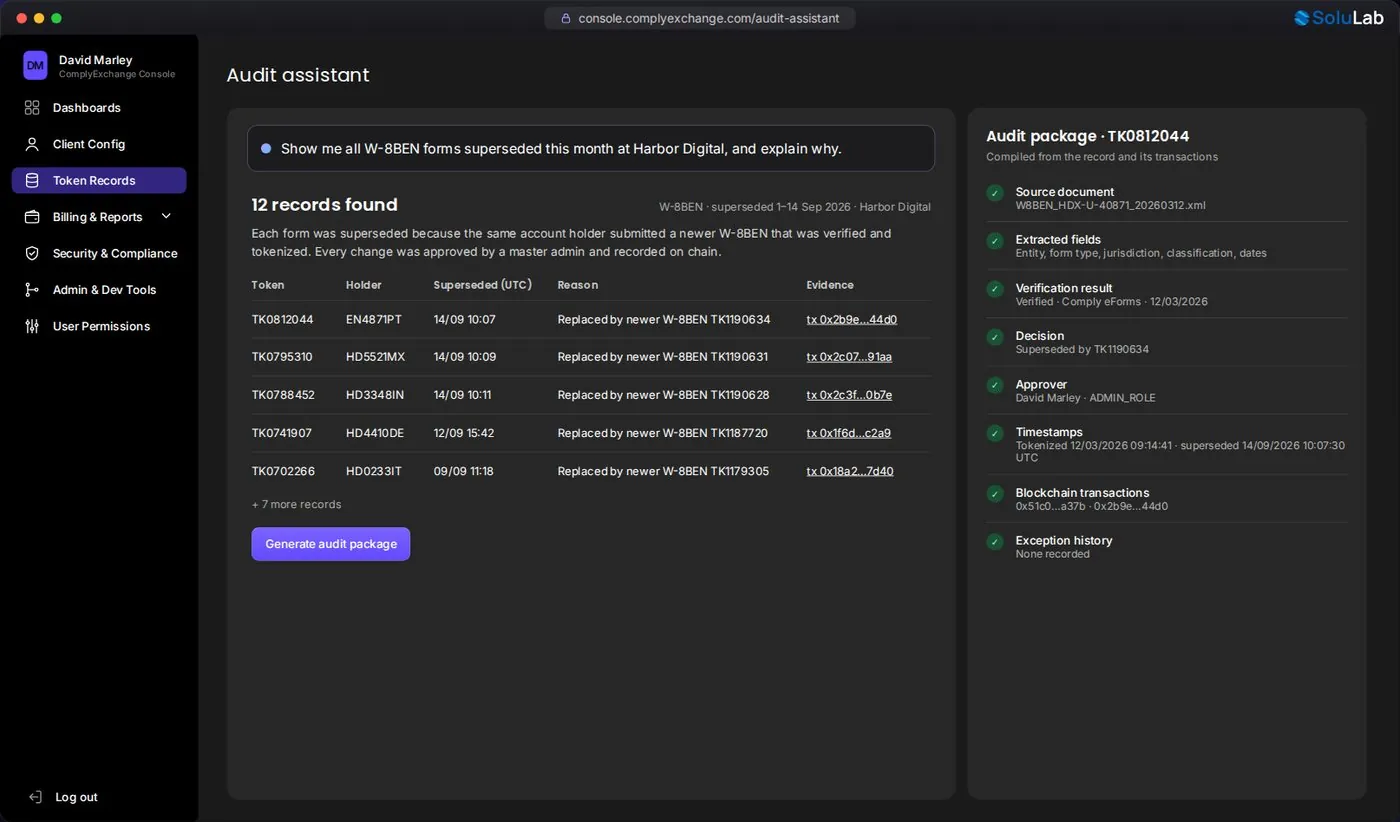Click Log out text in the sidebar

pos(76,797)
